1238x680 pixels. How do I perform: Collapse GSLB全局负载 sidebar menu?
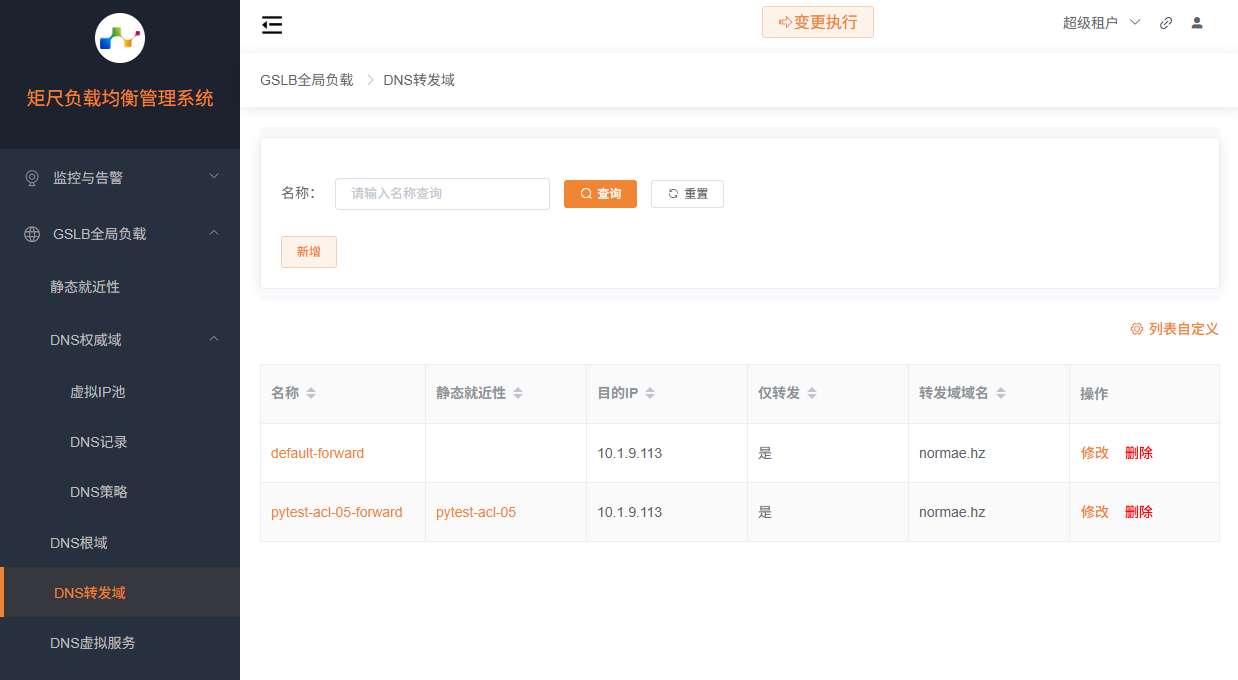point(120,234)
